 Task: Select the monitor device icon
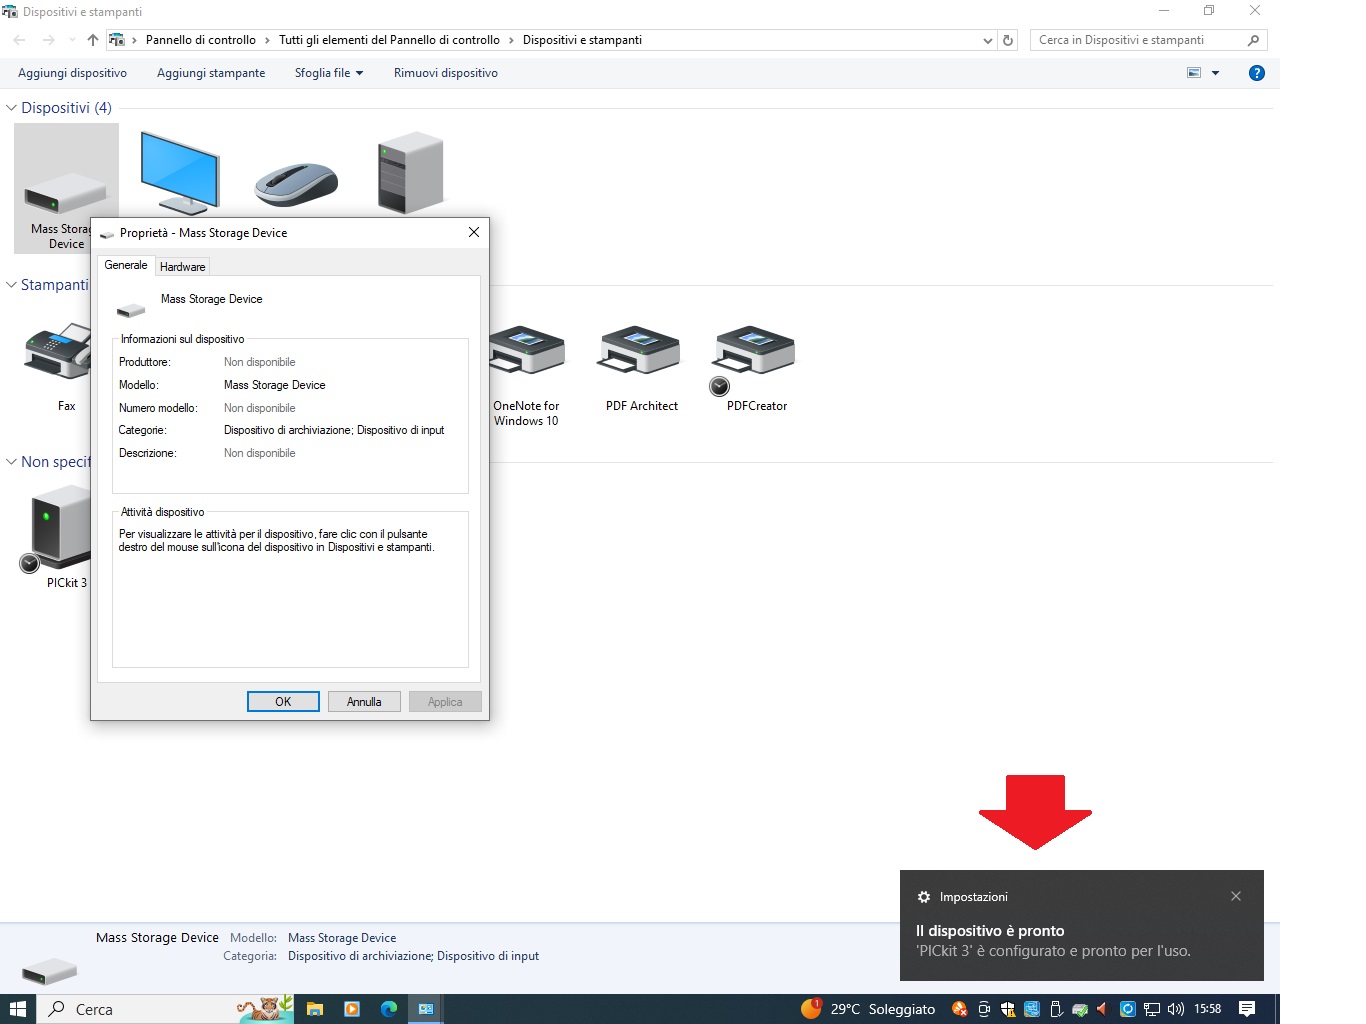pos(180,172)
